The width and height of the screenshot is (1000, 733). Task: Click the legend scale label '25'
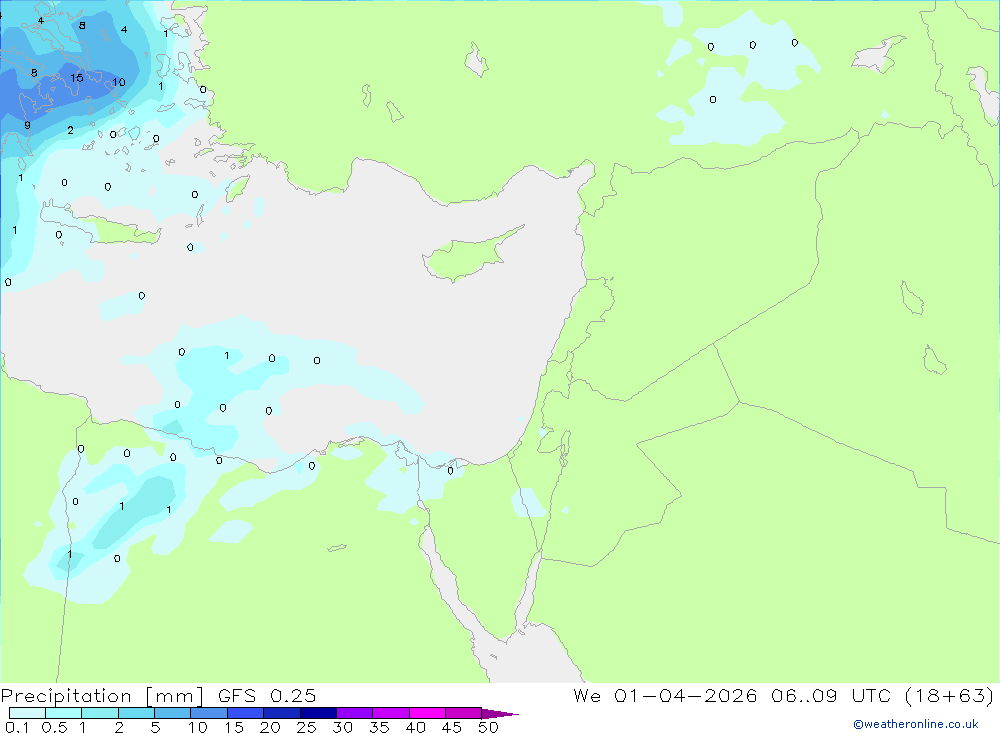tap(306, 727)
